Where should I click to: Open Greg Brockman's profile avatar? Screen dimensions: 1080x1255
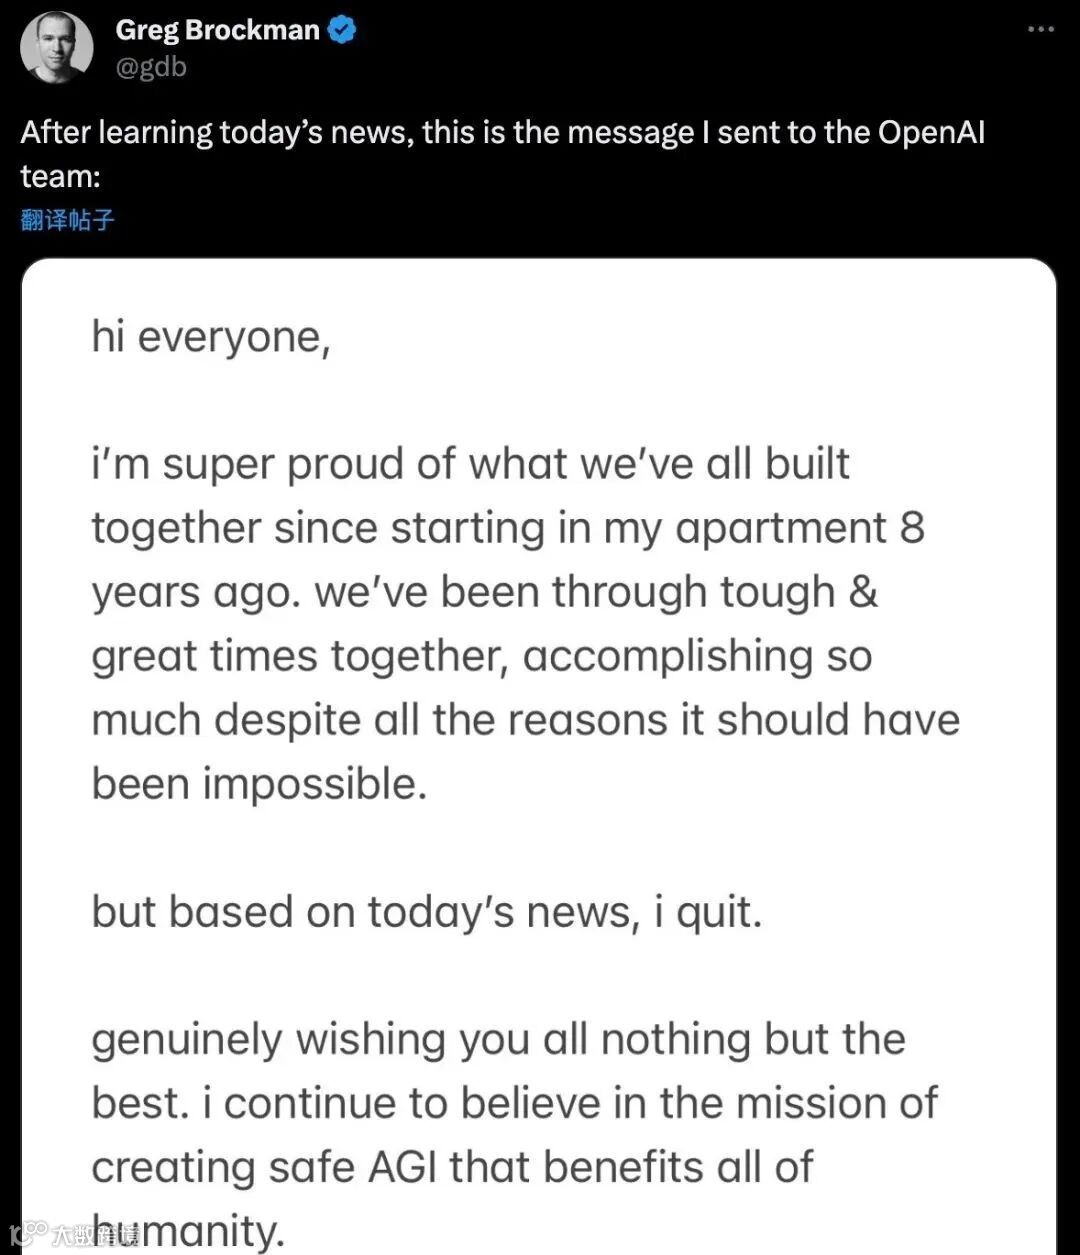click(x=56, y=48)
